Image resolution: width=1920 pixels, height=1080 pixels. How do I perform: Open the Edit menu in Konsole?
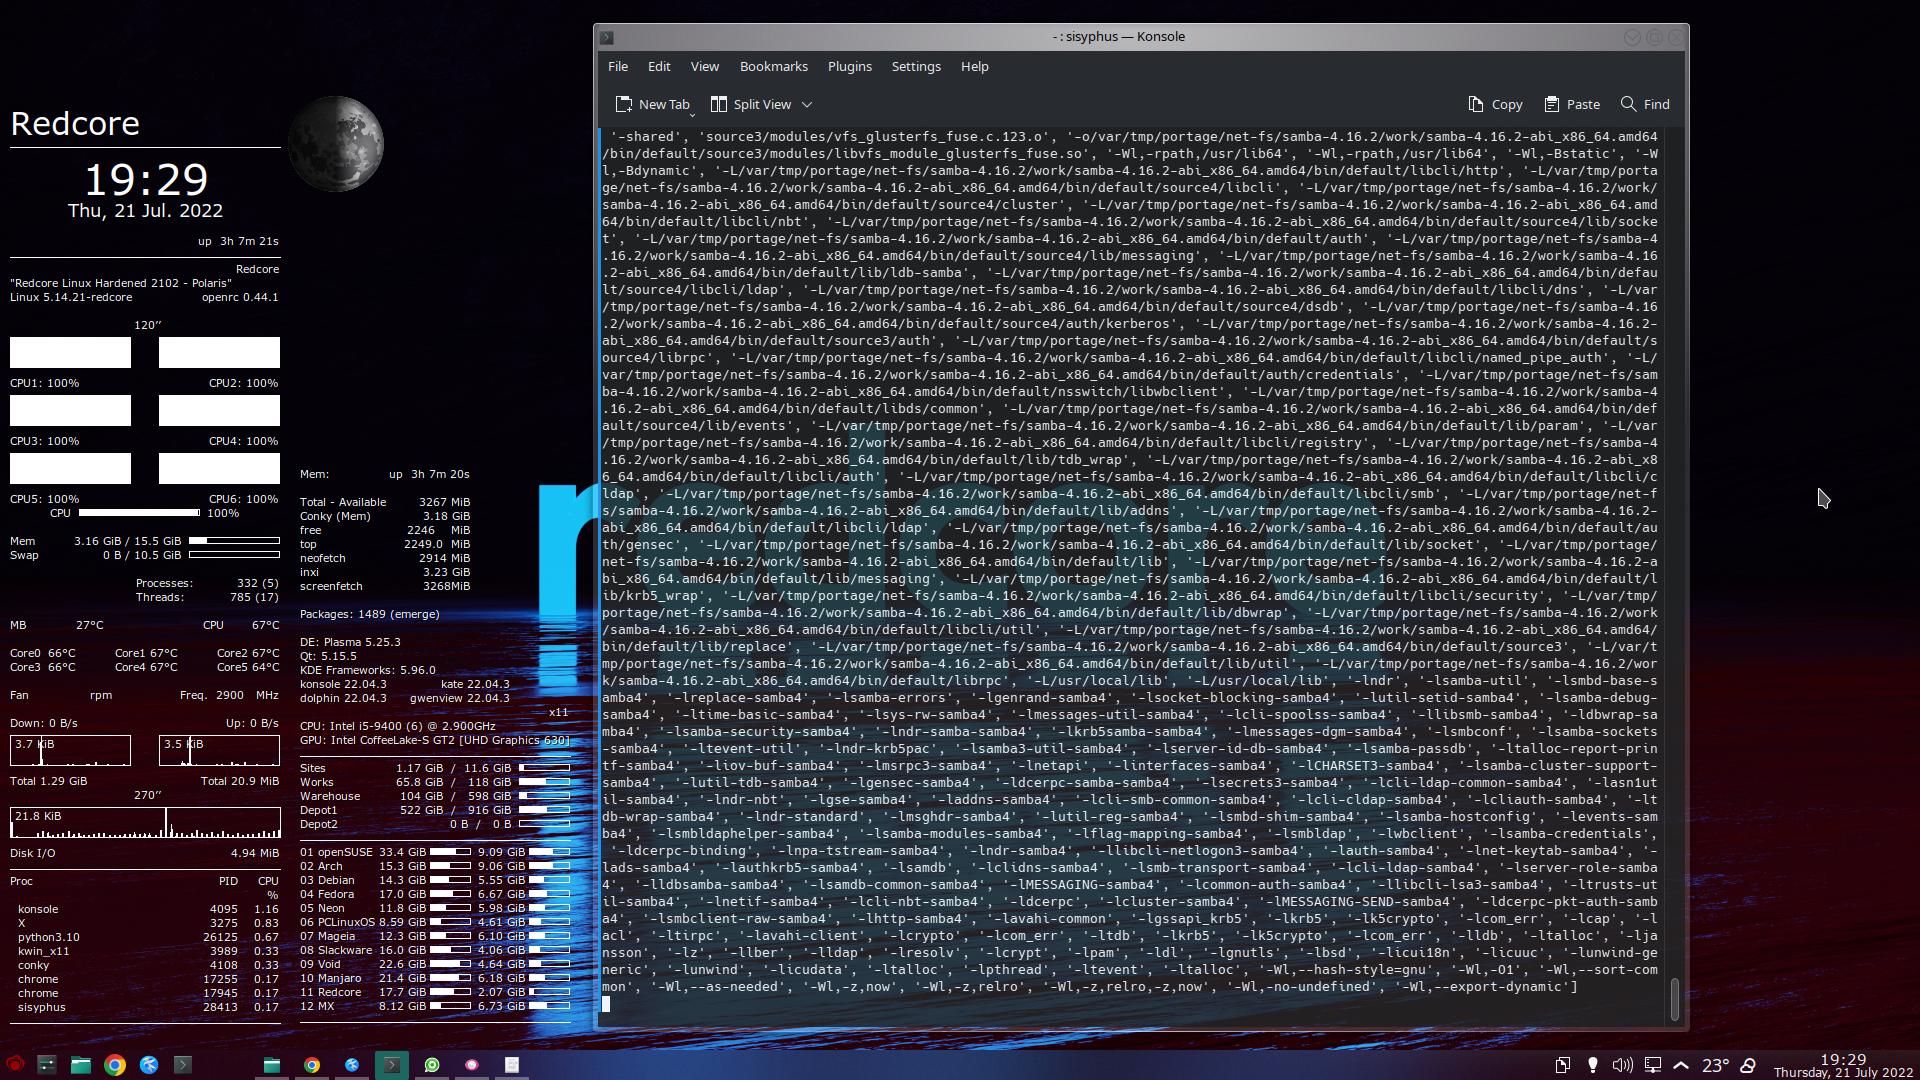coord(659,66)
